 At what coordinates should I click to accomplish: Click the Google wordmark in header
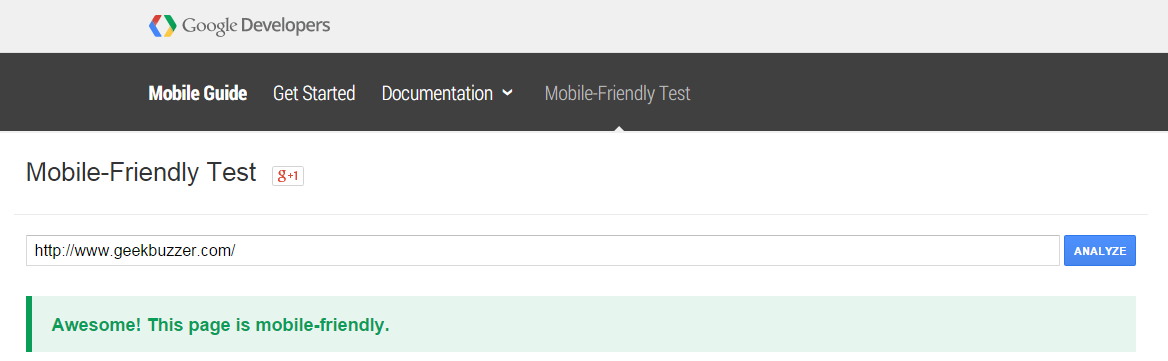209,26
